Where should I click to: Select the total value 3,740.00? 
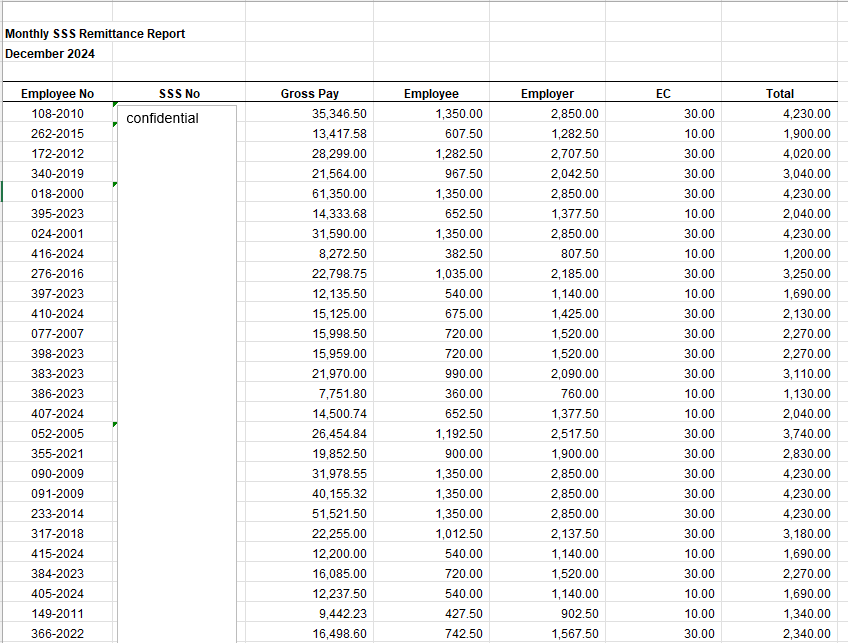coord(807,434)
